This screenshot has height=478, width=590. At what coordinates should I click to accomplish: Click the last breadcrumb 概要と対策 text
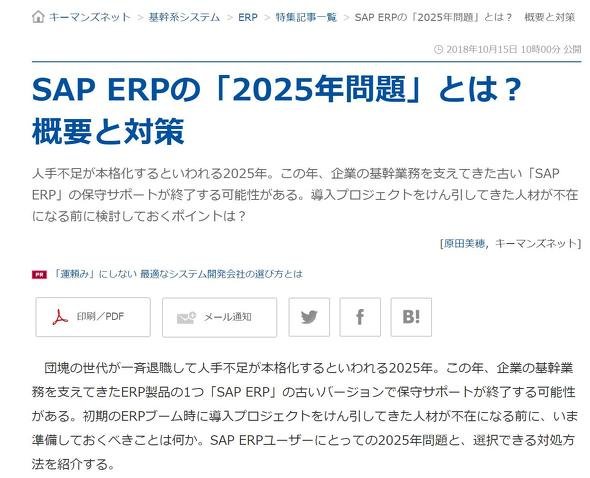coord(550,17)
